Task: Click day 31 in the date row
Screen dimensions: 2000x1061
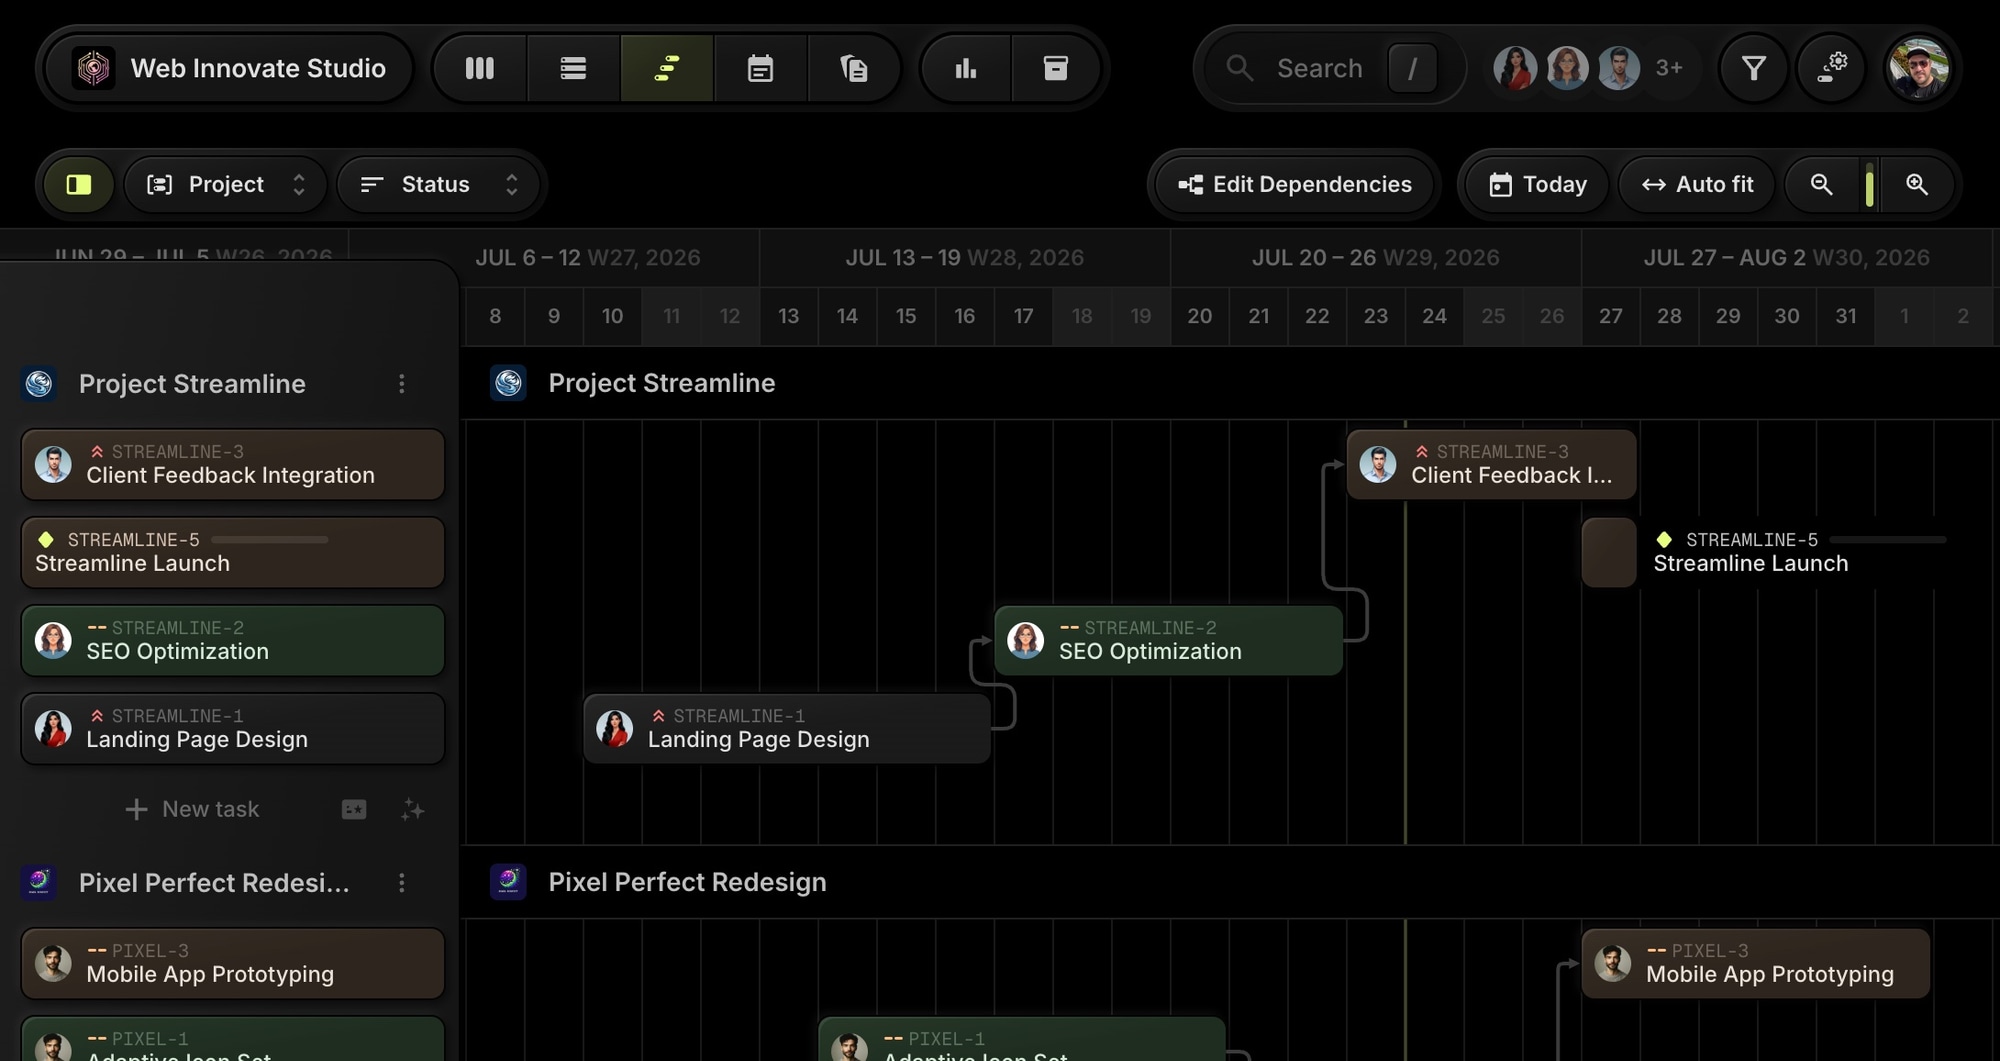Action: [1845, 316]
